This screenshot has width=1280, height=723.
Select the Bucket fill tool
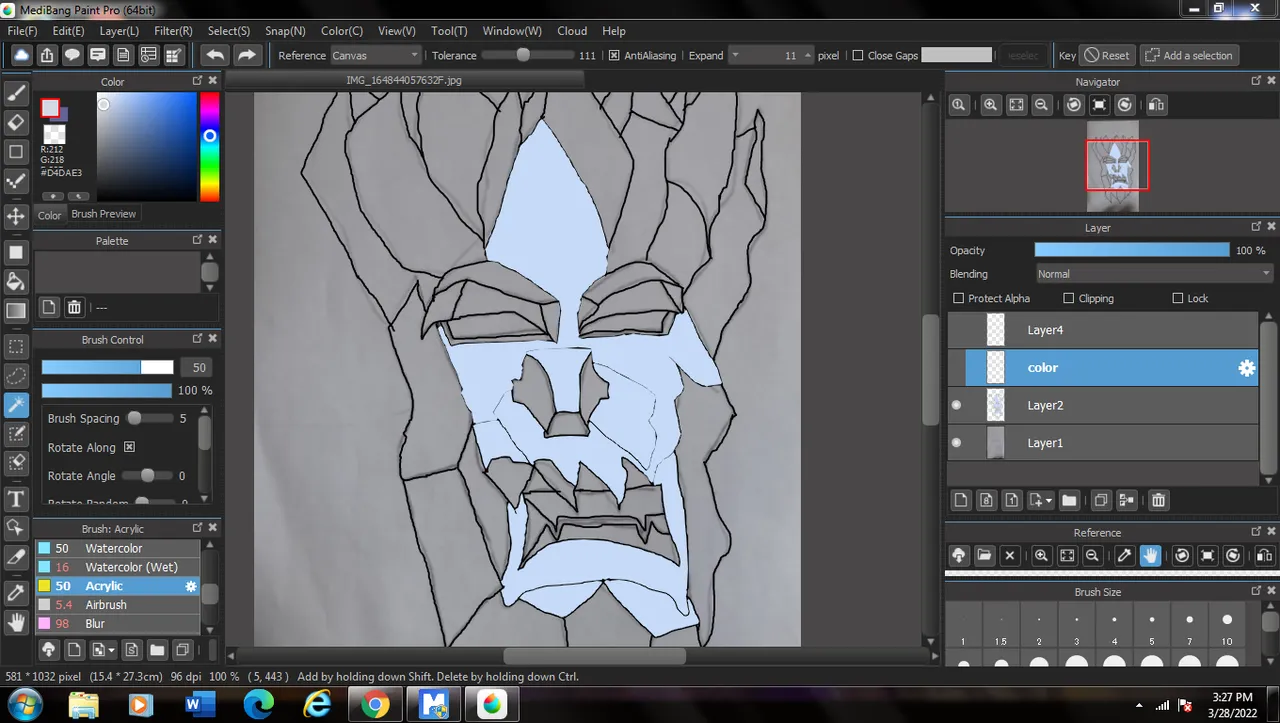coord(16,281)
